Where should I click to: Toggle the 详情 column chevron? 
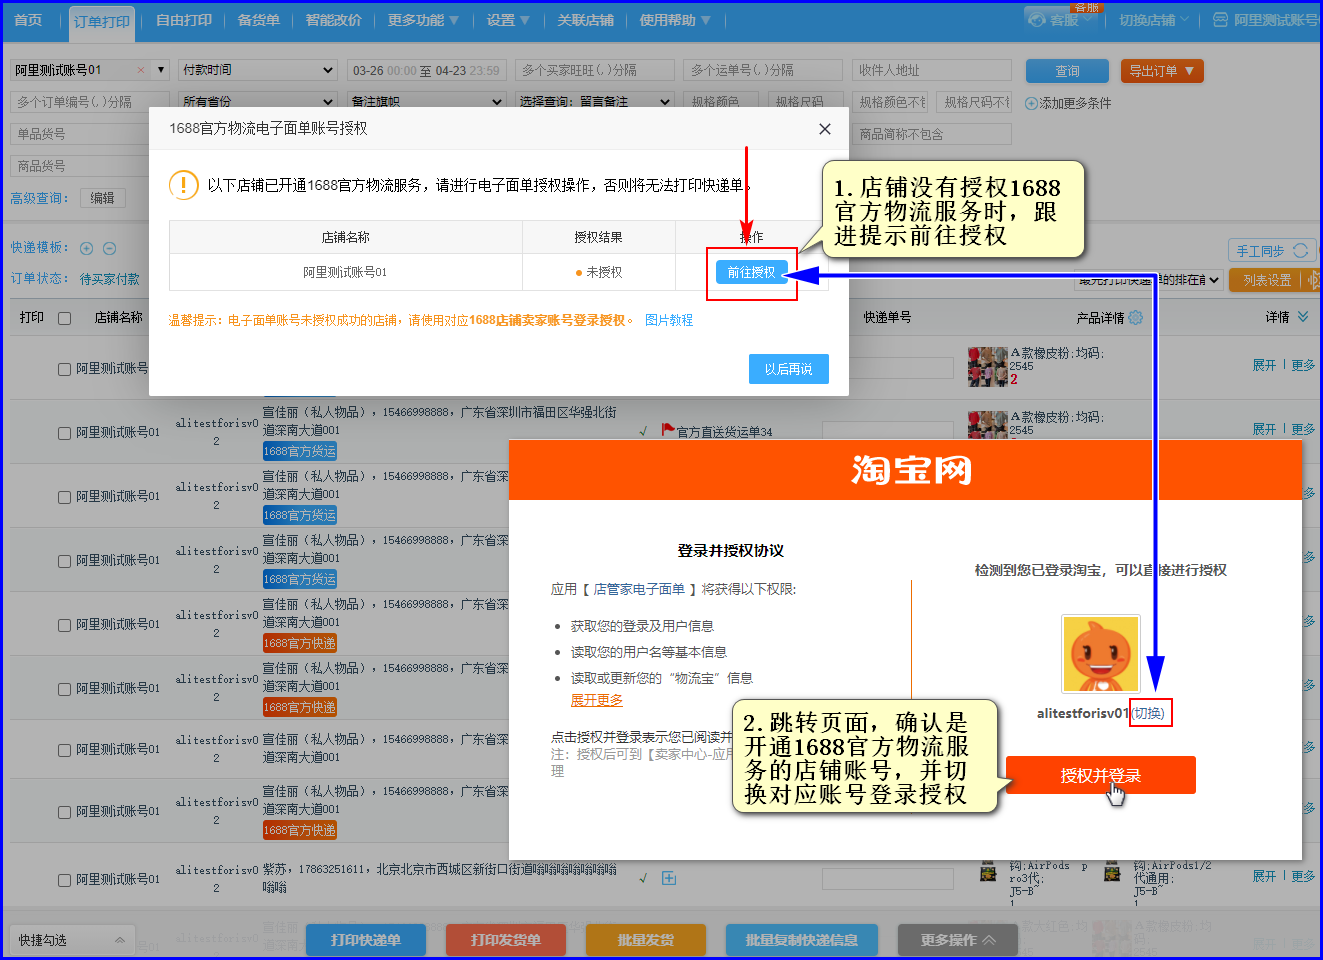point(1303,316)
